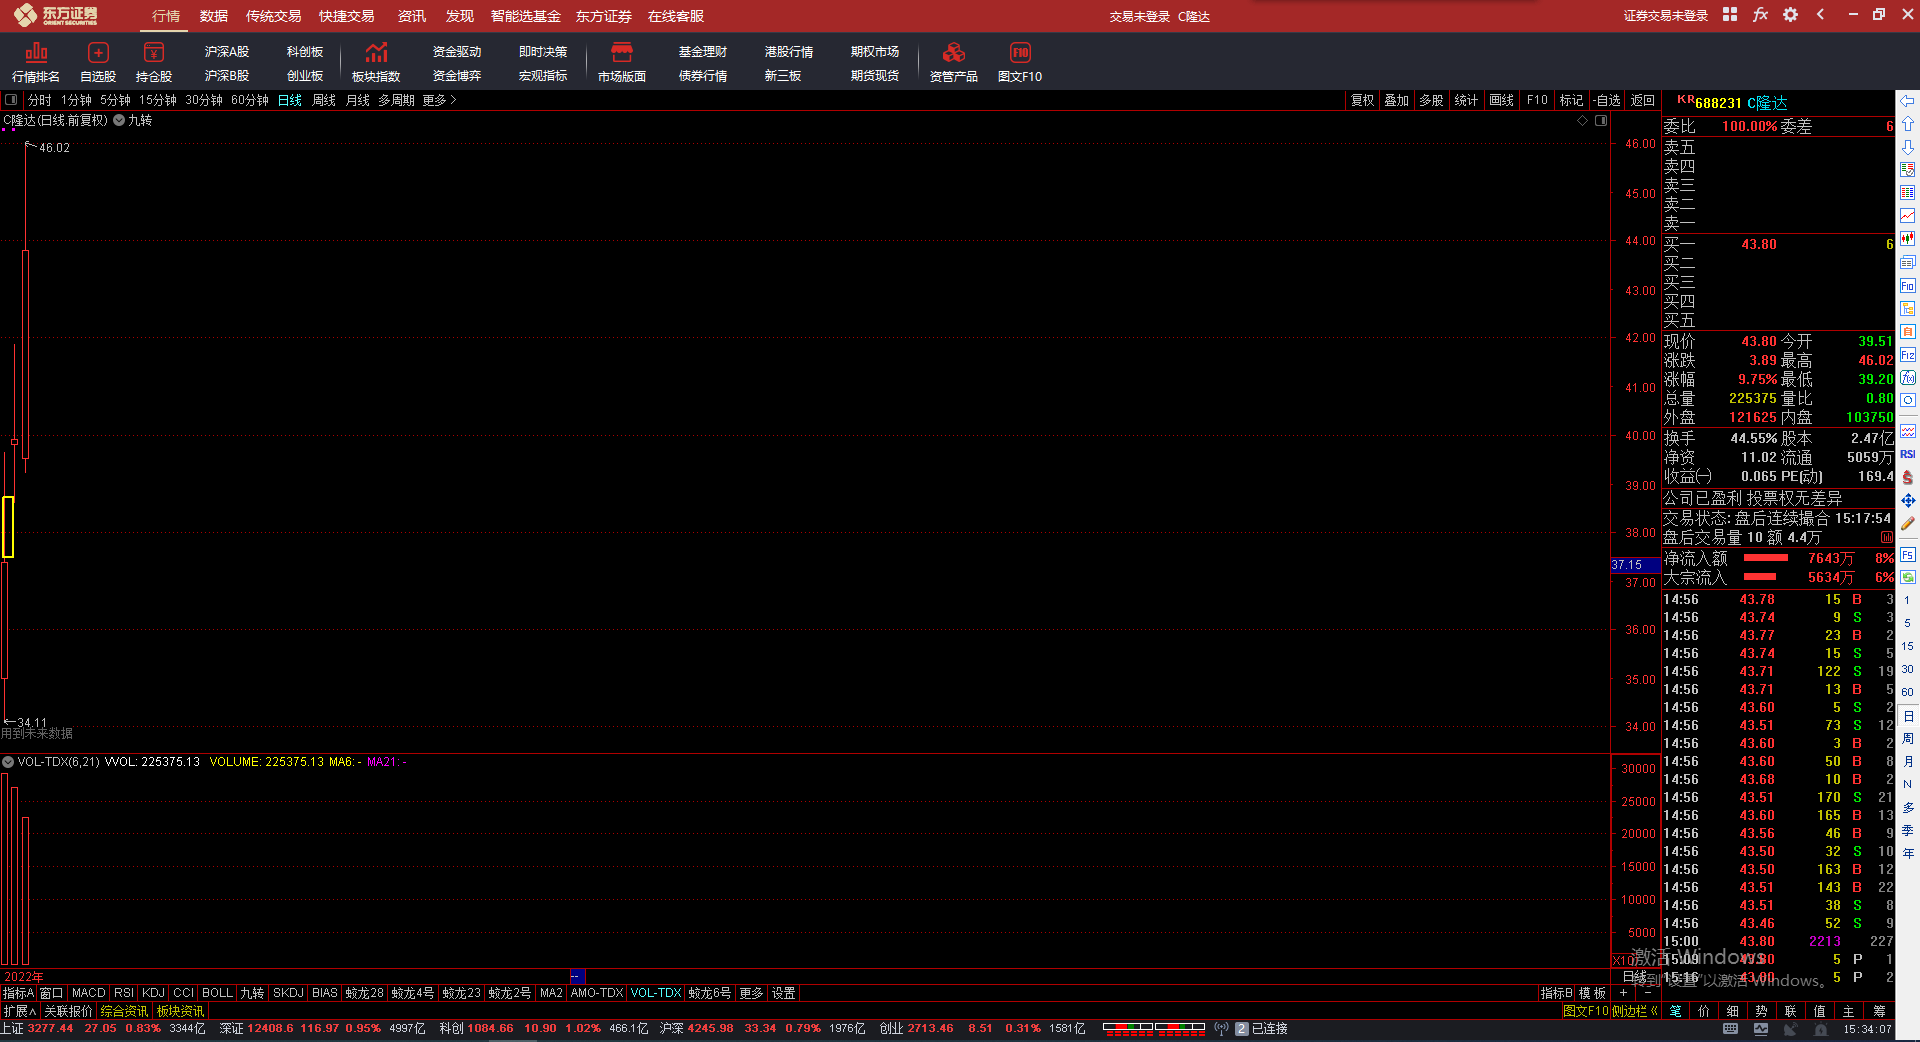Click the keyboard icon in status bar
The height and width of the screenshot is (1042, 1920).
click(1730, 1029)
